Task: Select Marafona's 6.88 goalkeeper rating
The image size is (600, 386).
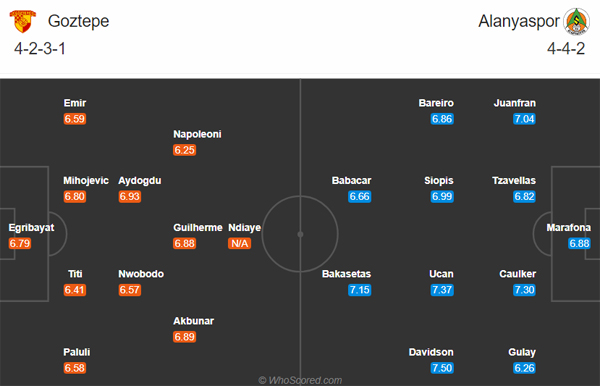Action: point(579,243)
